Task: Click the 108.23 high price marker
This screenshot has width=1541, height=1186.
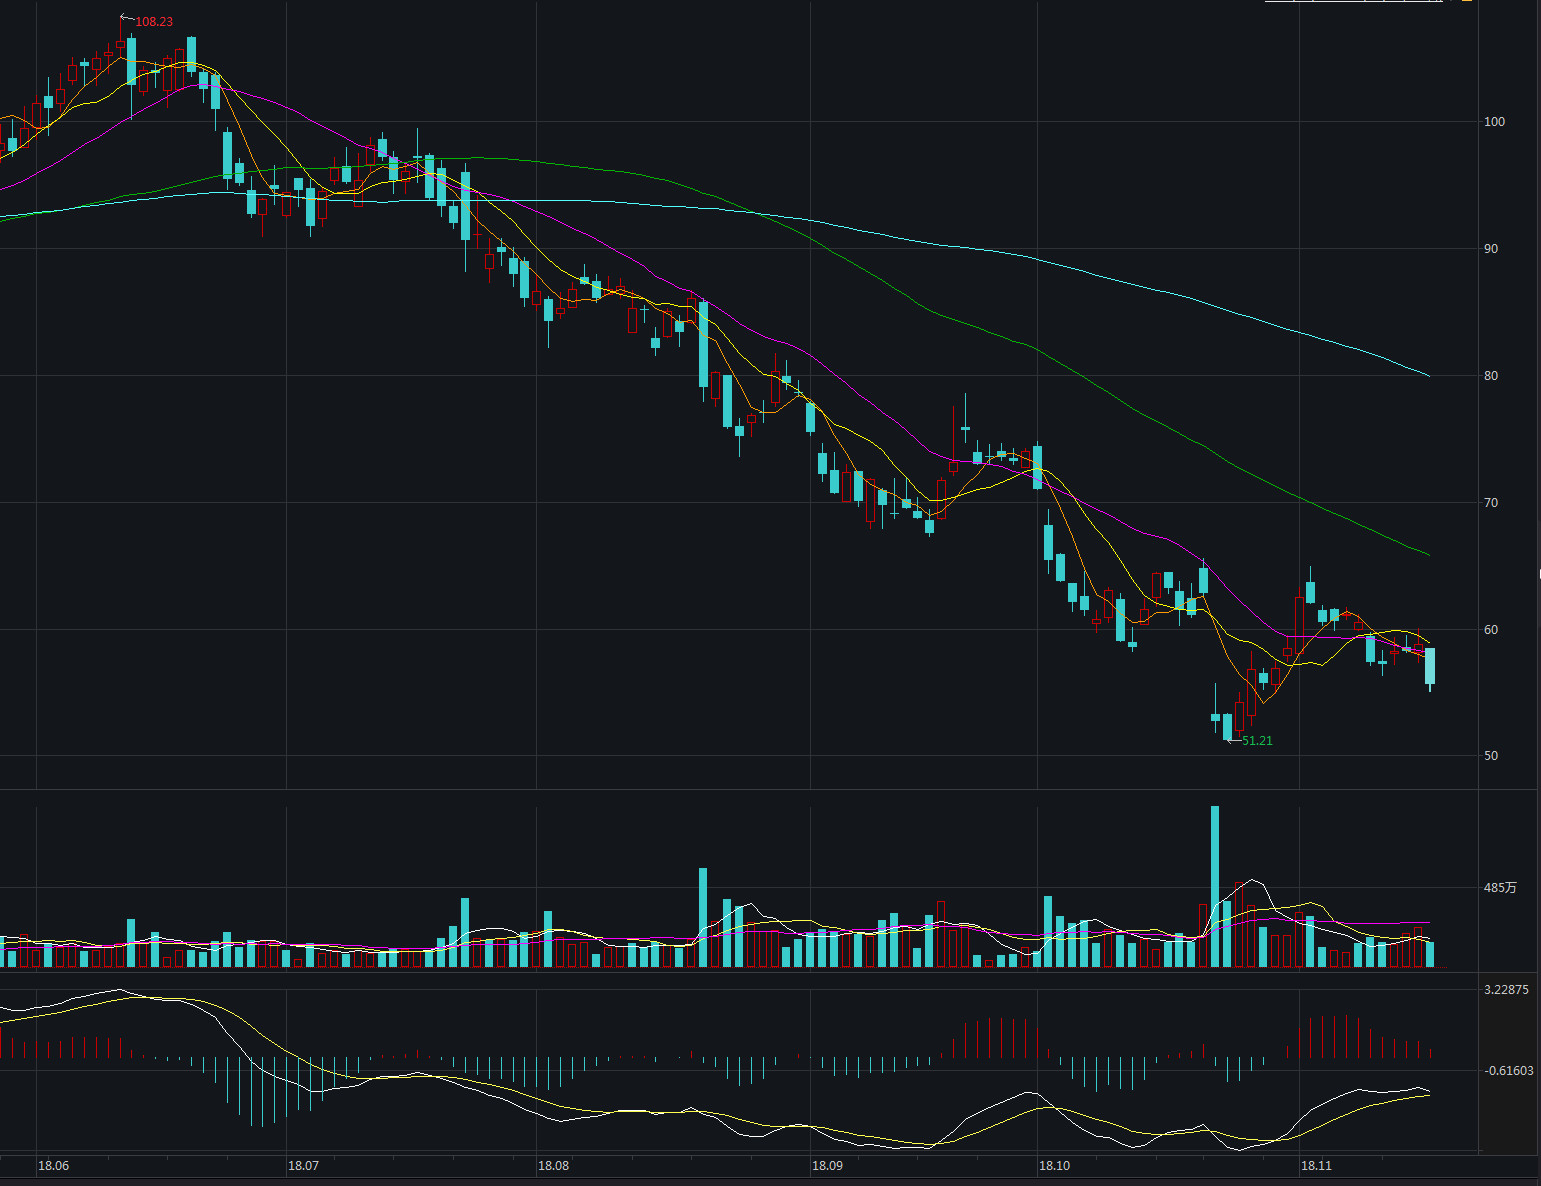Action: pyautogui.click(x=154, y=22)
